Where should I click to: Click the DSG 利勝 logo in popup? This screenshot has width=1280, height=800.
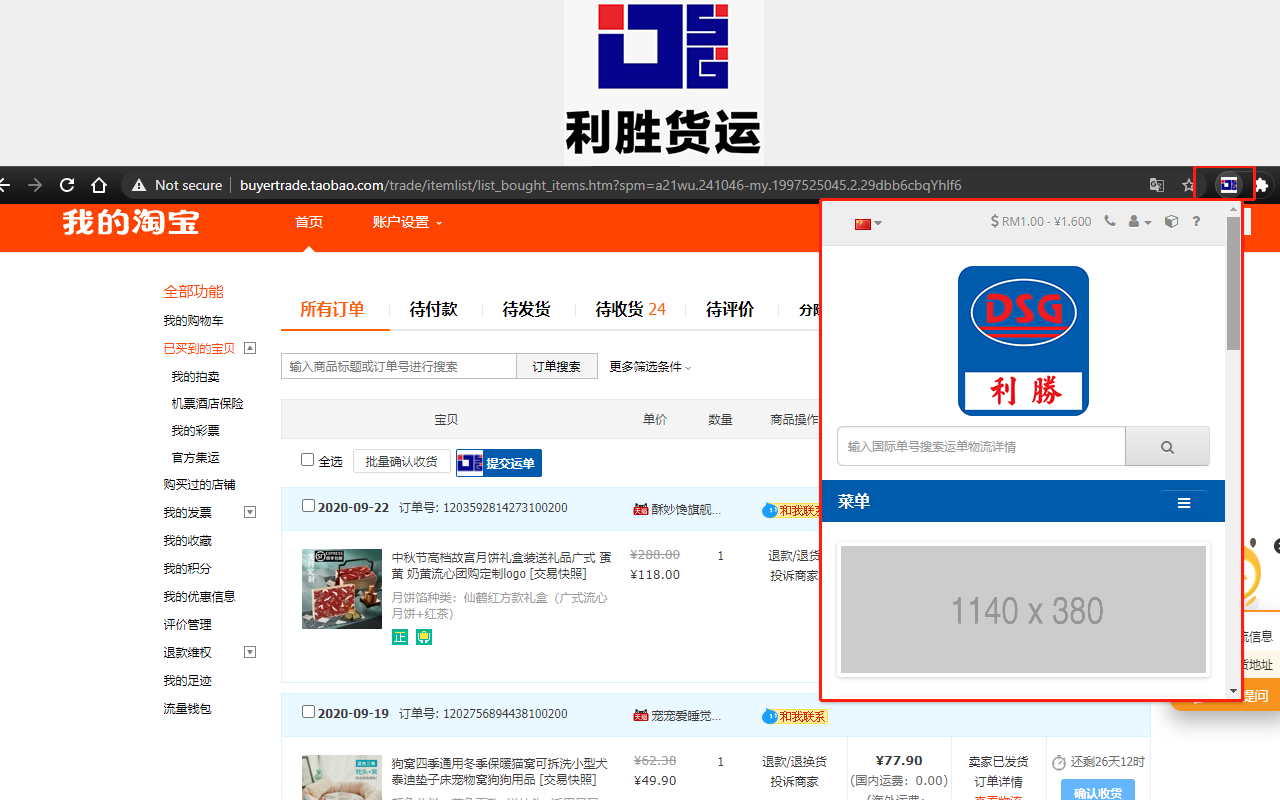[x=1023, y=341]
